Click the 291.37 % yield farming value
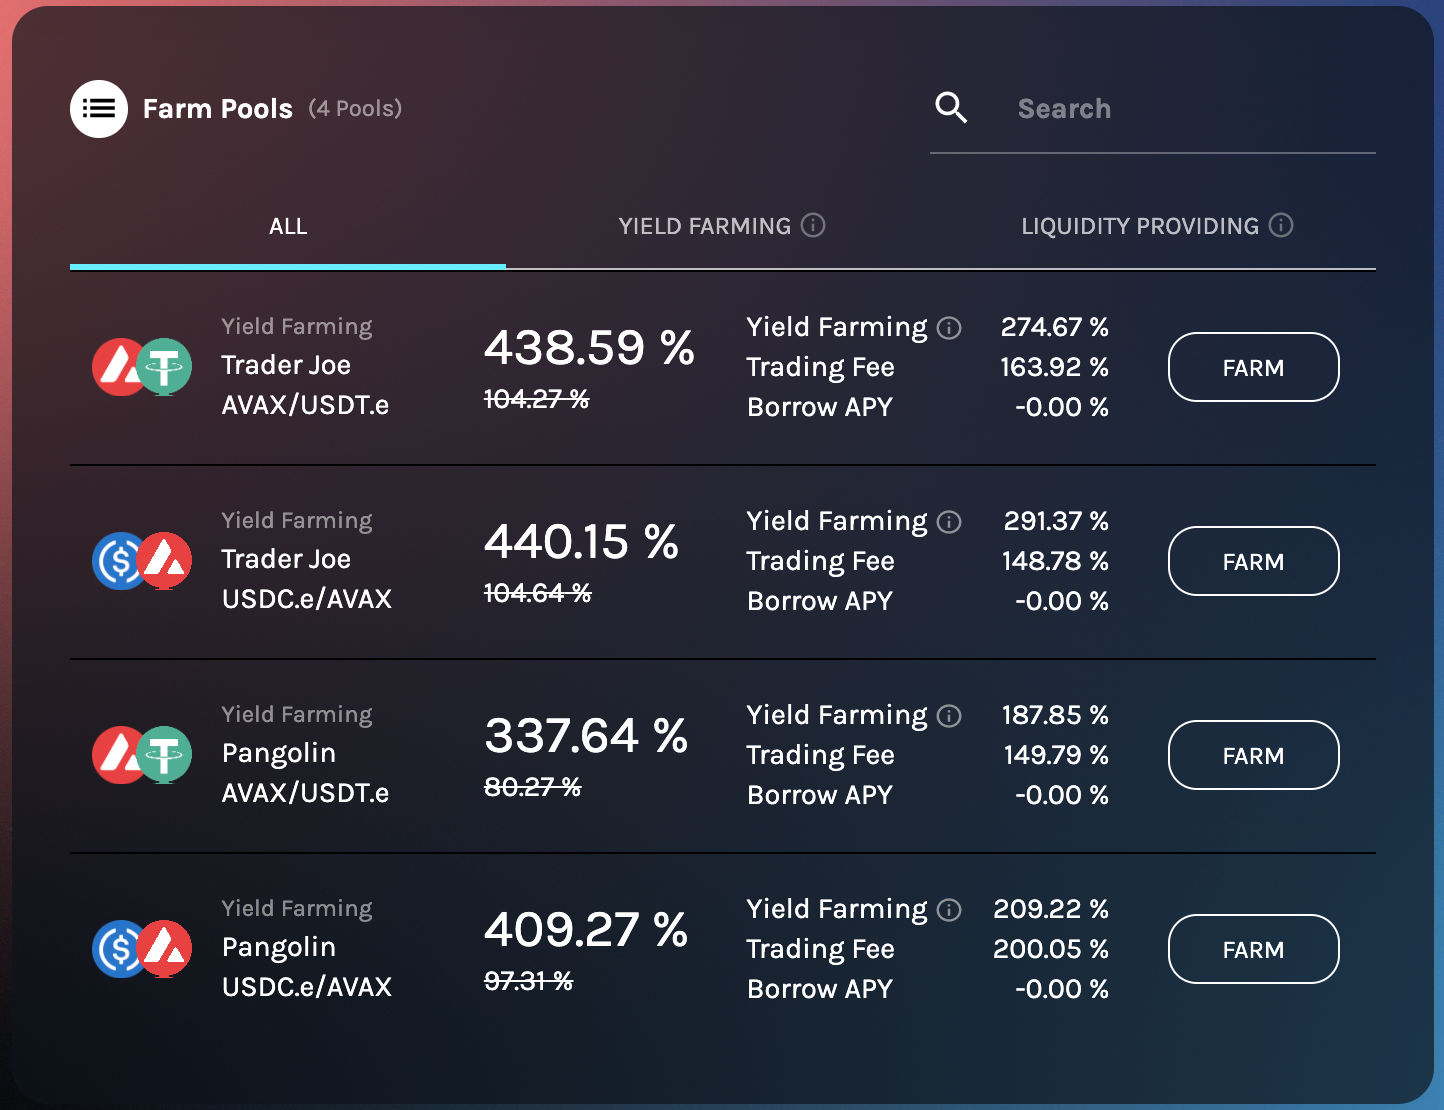Image resolution: width=1444 pixels, height=1110 pixels. click(1056, 521)
